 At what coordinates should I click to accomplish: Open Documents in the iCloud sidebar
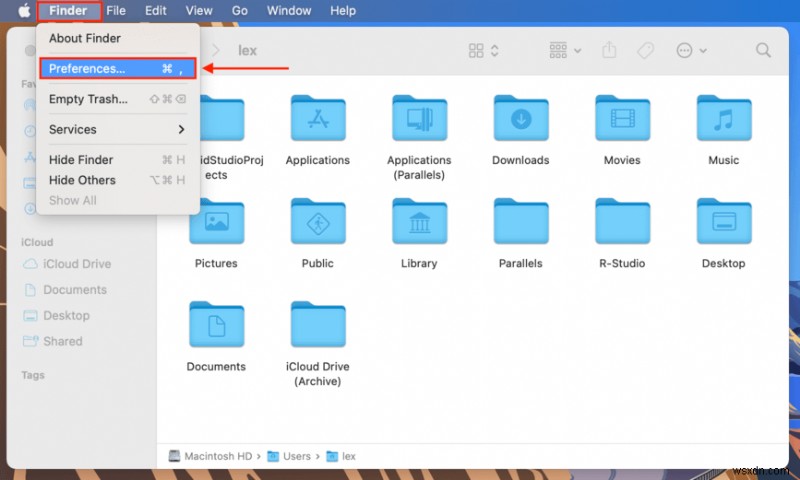click(65, 290)
